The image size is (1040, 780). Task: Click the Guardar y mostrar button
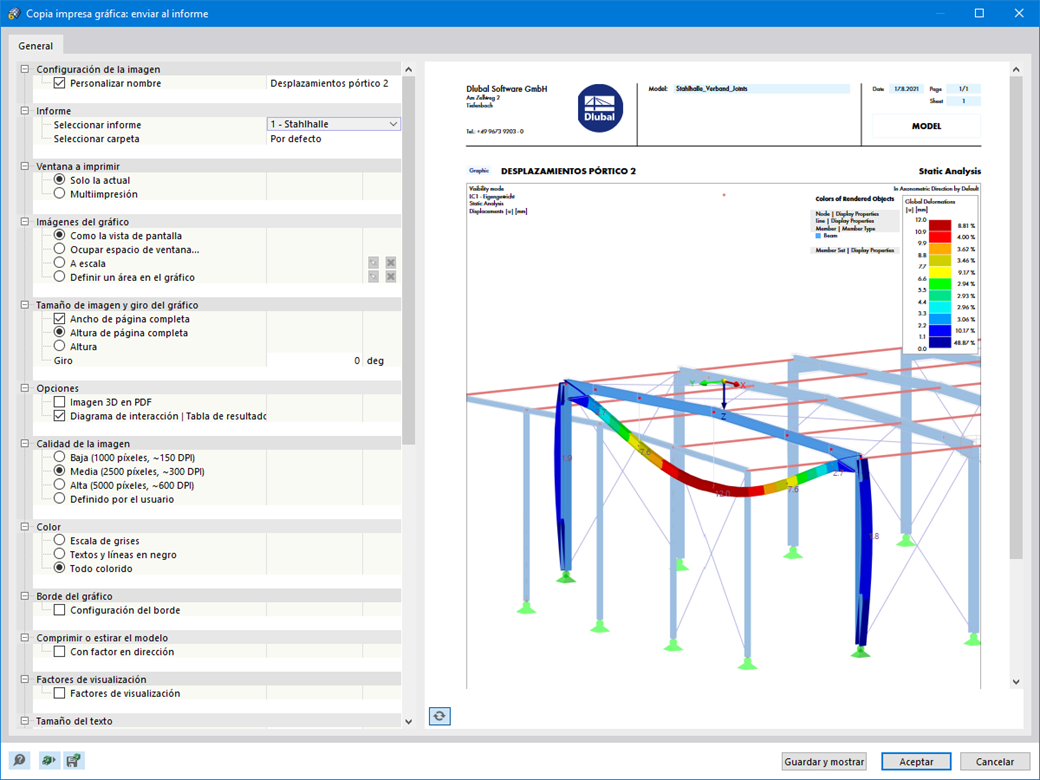tap(824, 761)
